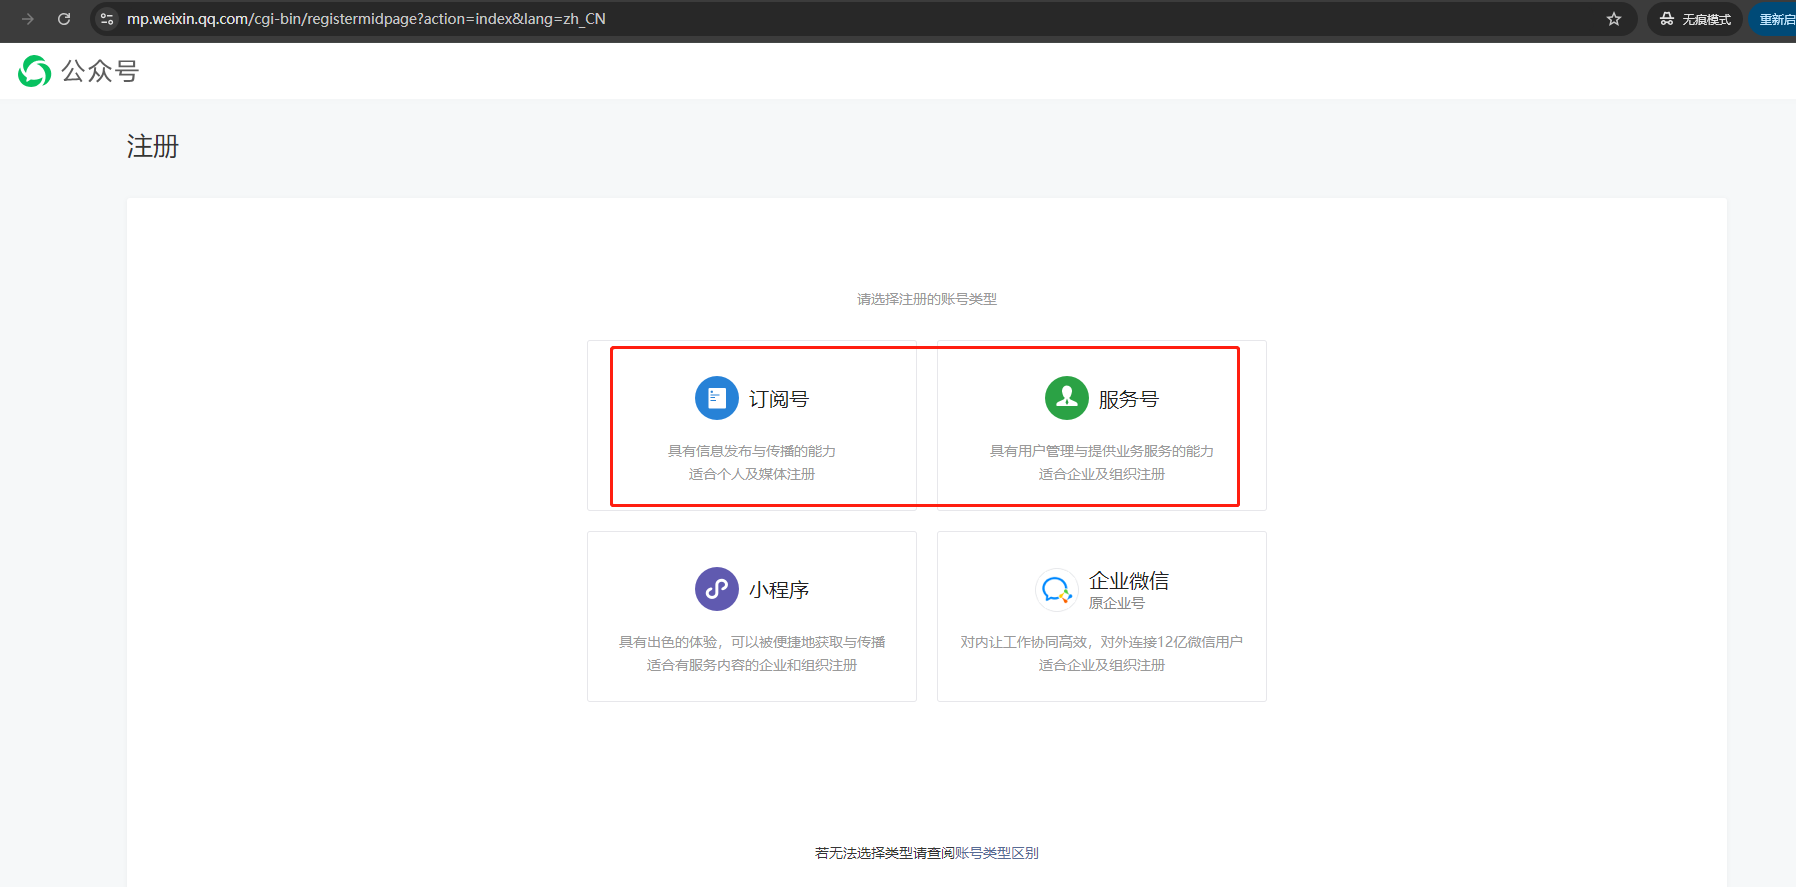Click the green 服务号 person icon
Screen dimensions: 1796x887
pos(1066,398)
